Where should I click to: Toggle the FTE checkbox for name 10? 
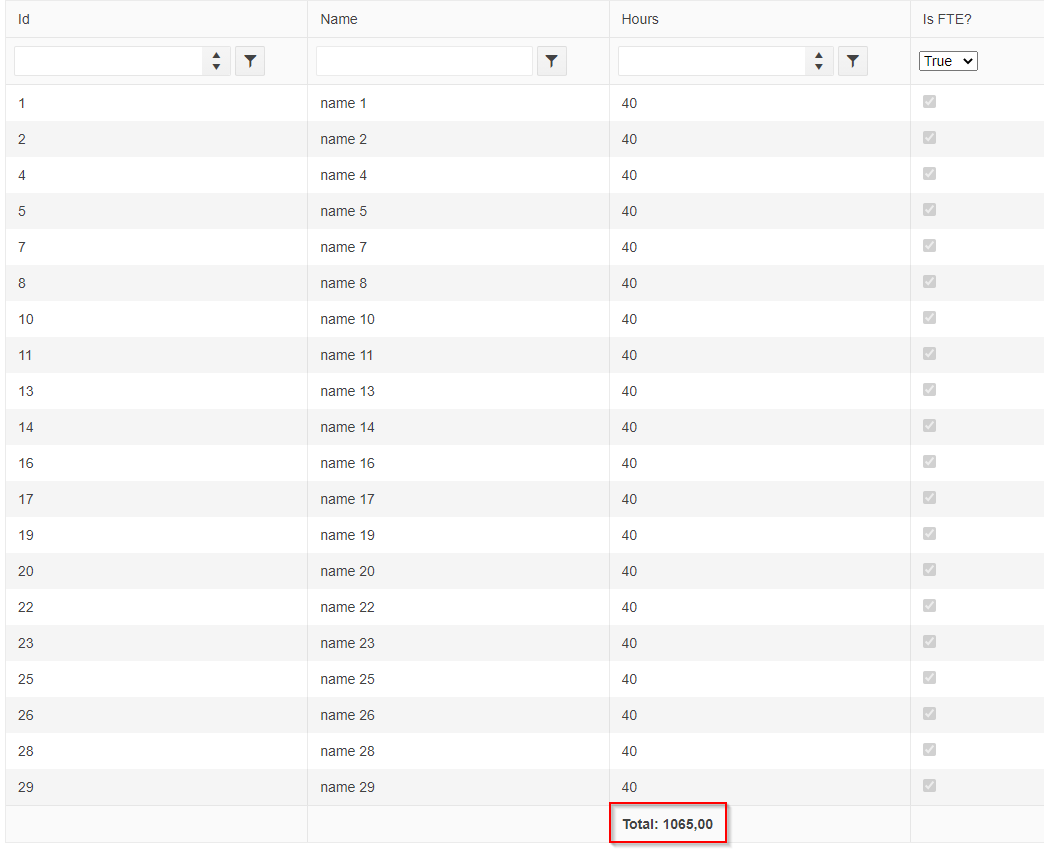click(x=929, y=318)
